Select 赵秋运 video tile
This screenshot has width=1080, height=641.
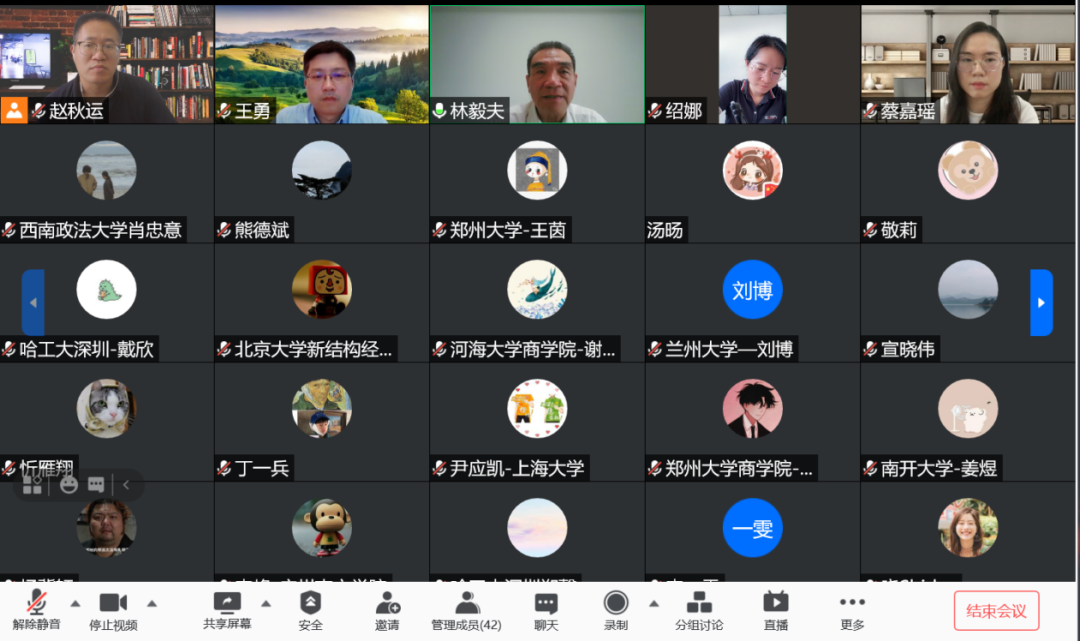click(107, 65)
